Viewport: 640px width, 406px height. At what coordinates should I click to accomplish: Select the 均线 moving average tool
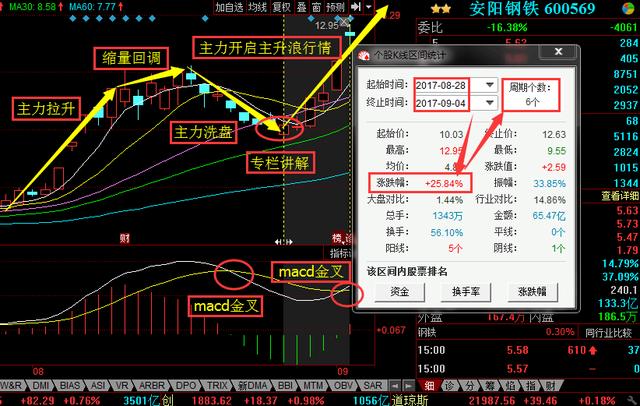(x=257, y=7)
